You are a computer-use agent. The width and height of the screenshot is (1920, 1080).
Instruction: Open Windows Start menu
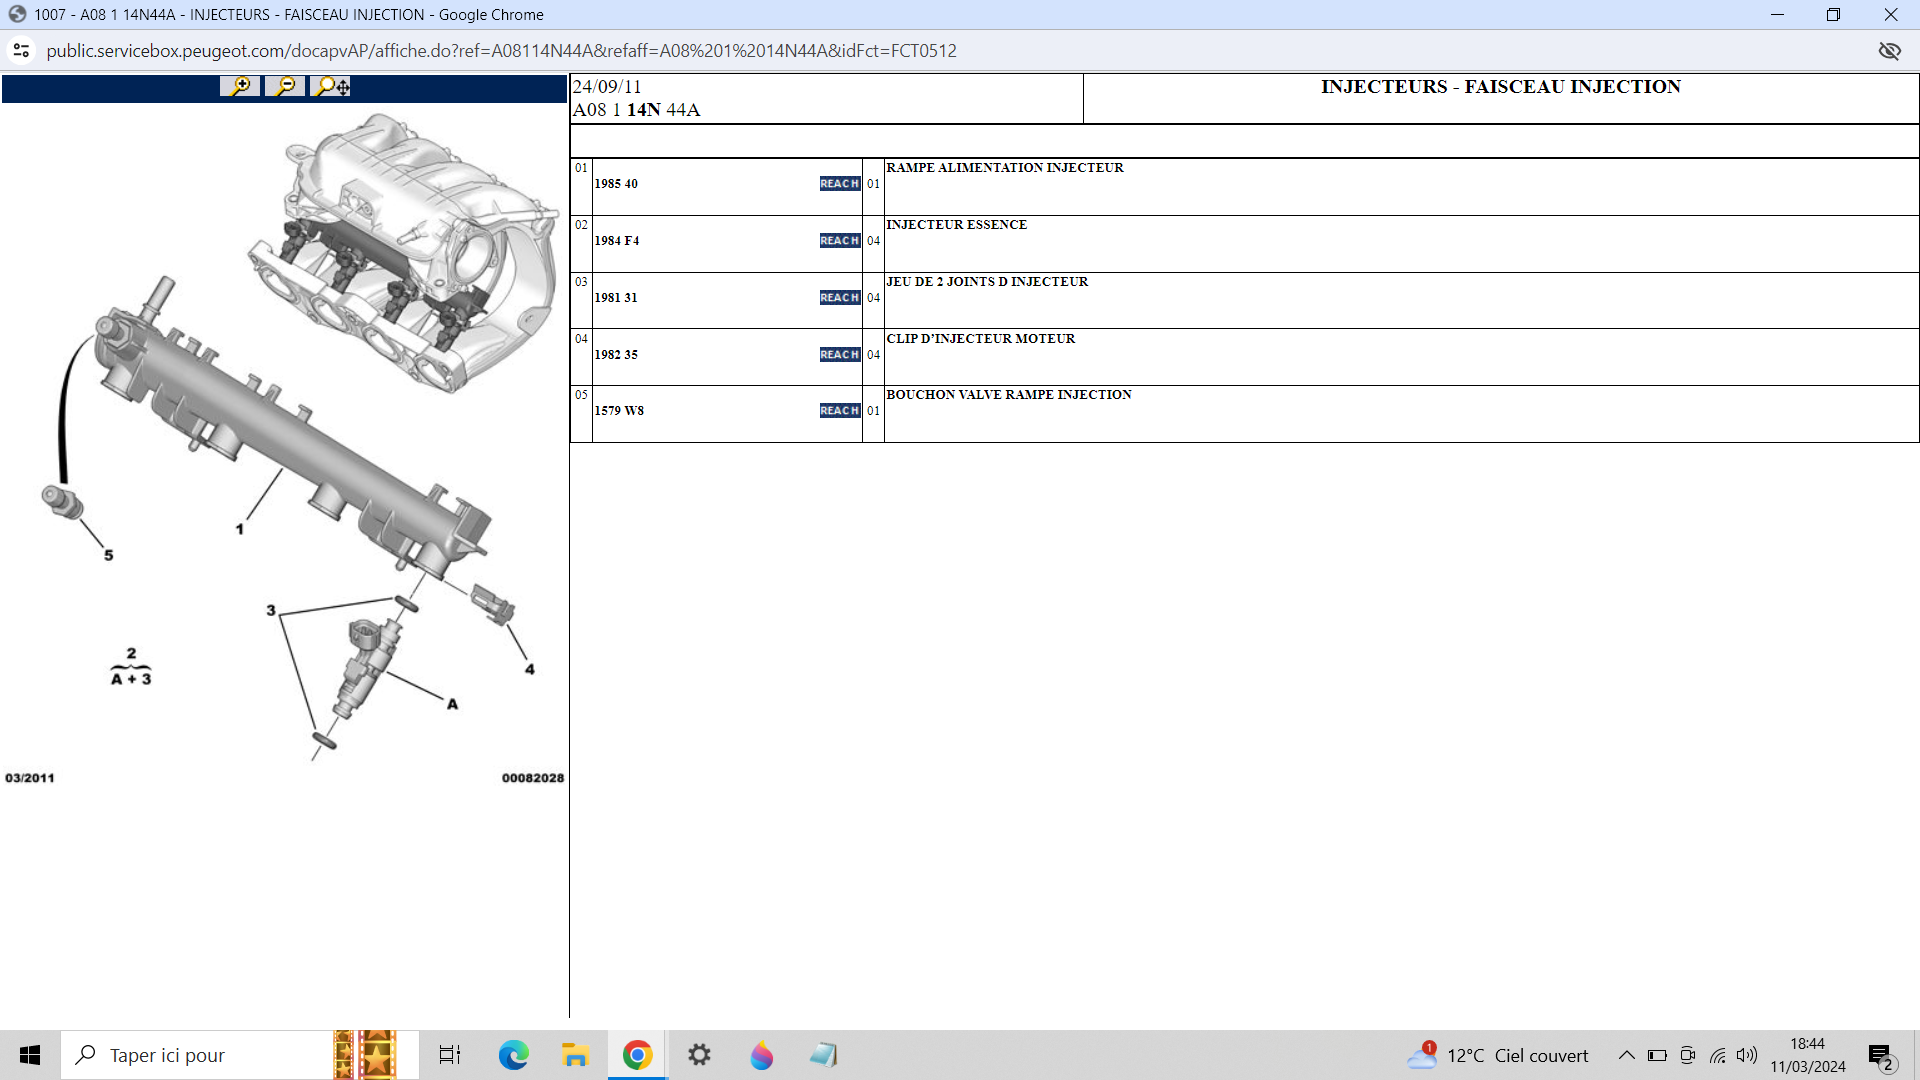click(30, 1055)
